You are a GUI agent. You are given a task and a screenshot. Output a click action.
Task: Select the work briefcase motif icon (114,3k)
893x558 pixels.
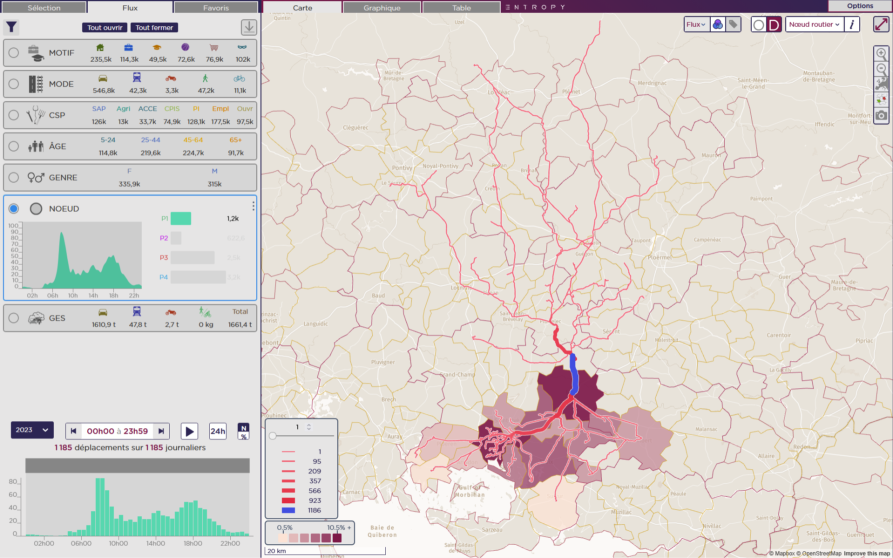[129, 48]
